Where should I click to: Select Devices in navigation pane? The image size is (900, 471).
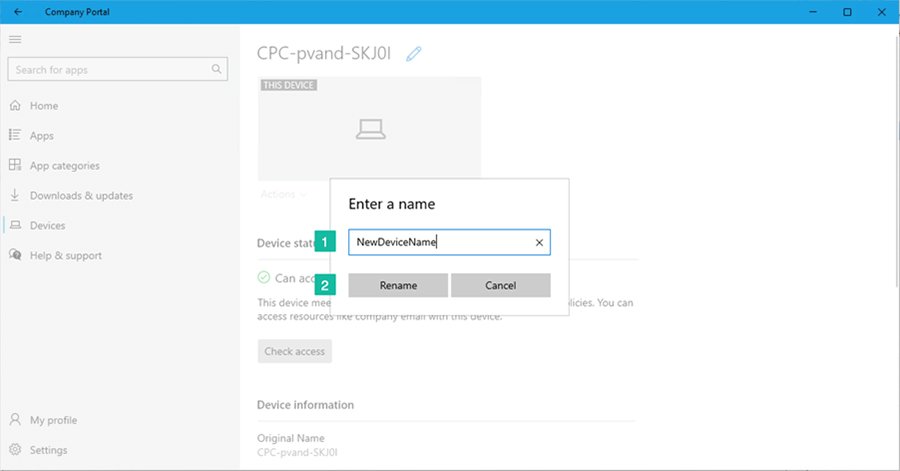coord(47,226)
